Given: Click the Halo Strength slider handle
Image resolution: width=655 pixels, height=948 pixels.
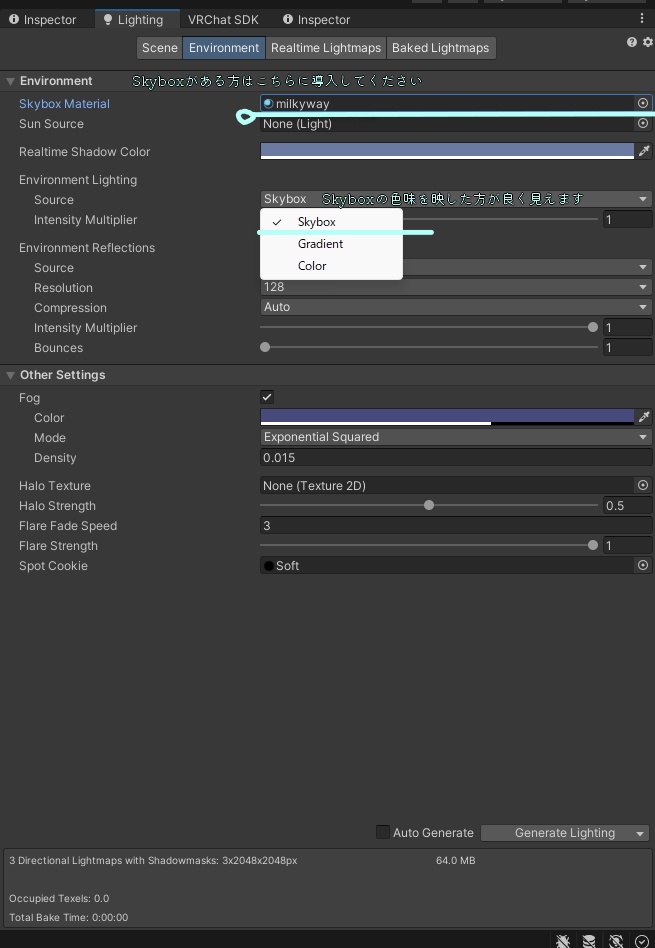Looking at the screenshot, I should [429, 506].
